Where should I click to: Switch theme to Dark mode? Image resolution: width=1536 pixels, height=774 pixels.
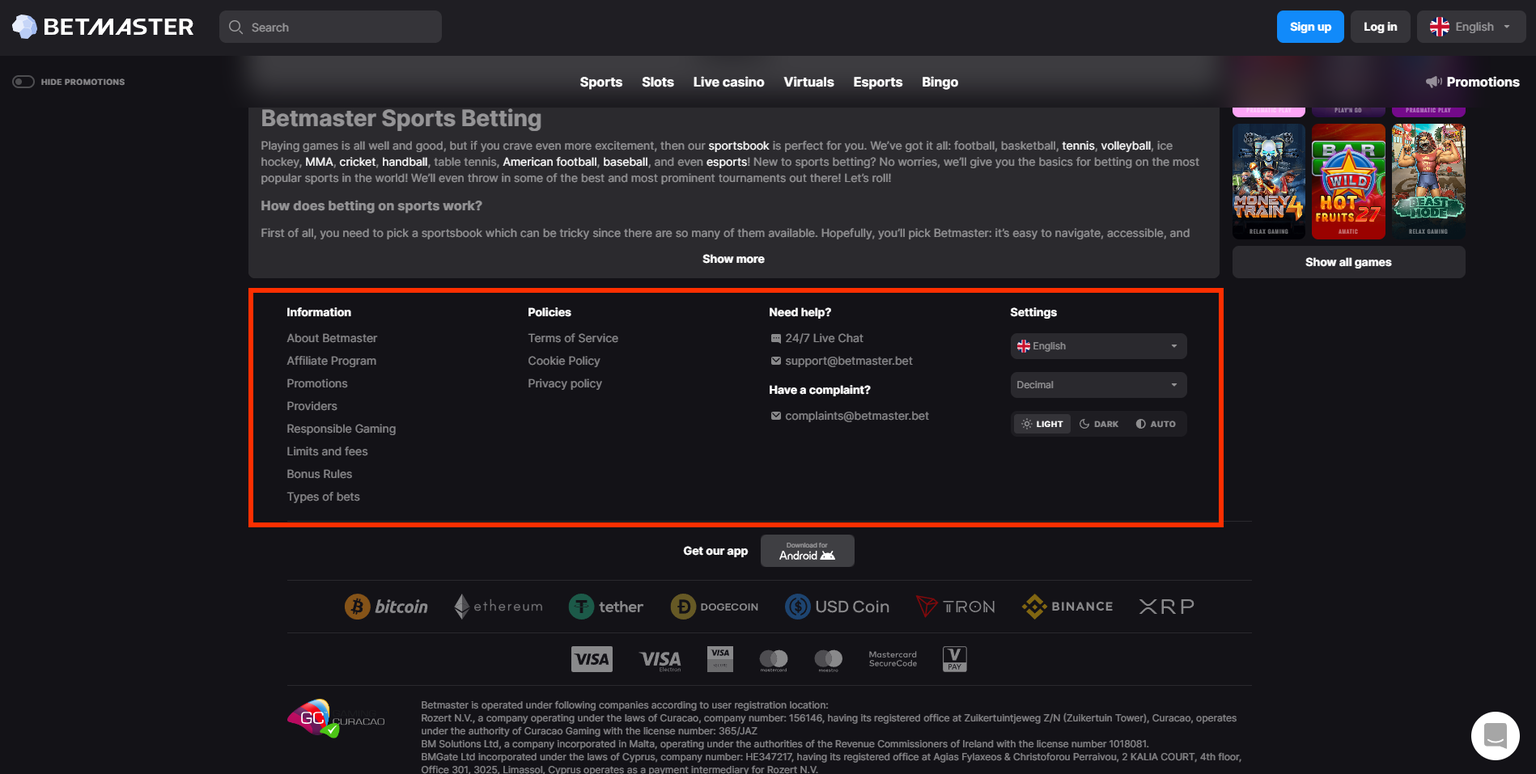1098,423
